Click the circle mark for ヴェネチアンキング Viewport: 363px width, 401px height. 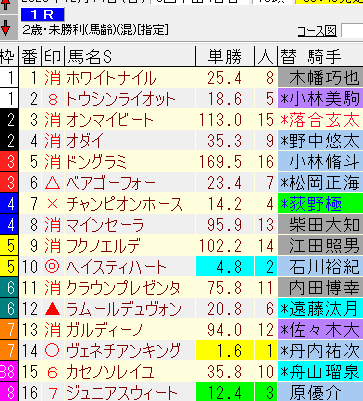tap(53, 351)
